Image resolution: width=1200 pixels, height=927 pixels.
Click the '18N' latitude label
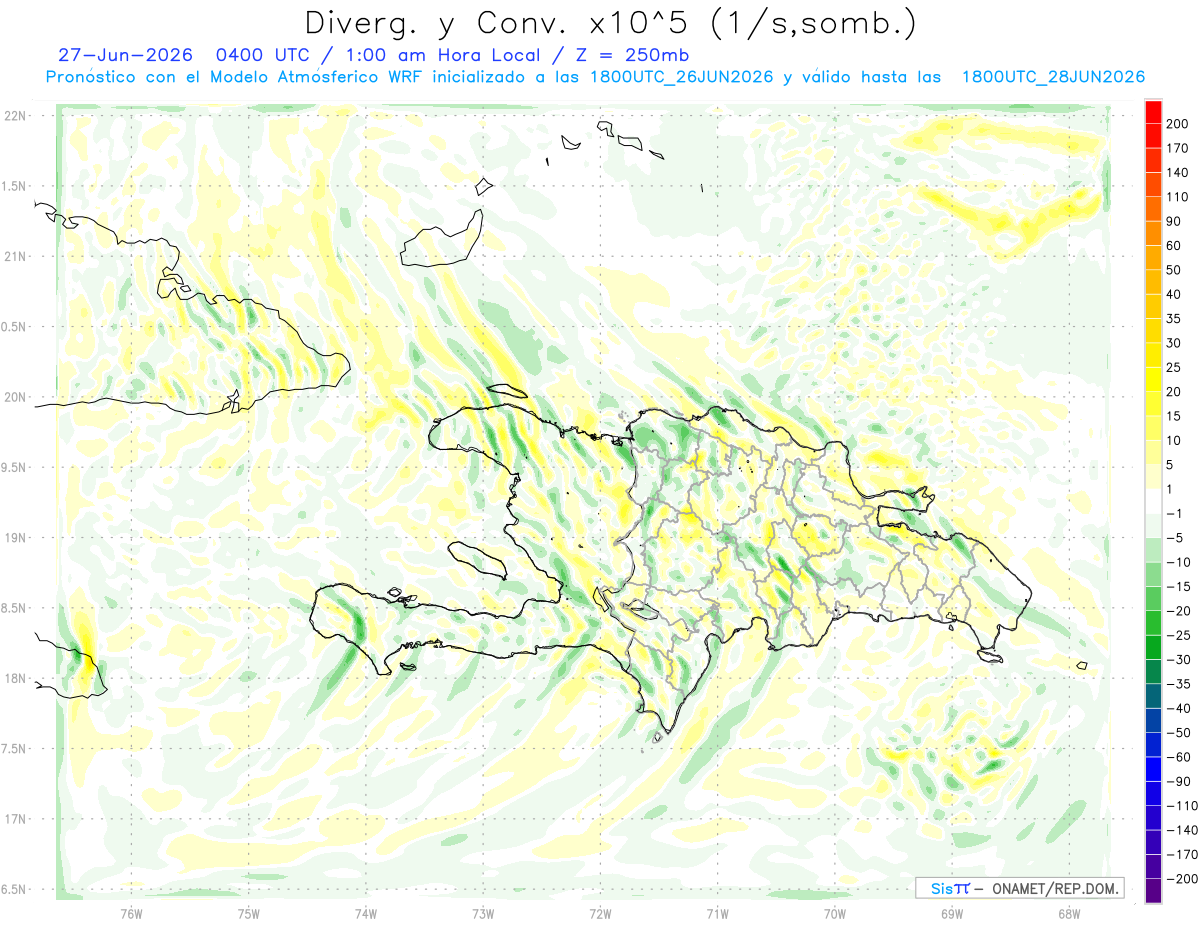pos(15,678)
